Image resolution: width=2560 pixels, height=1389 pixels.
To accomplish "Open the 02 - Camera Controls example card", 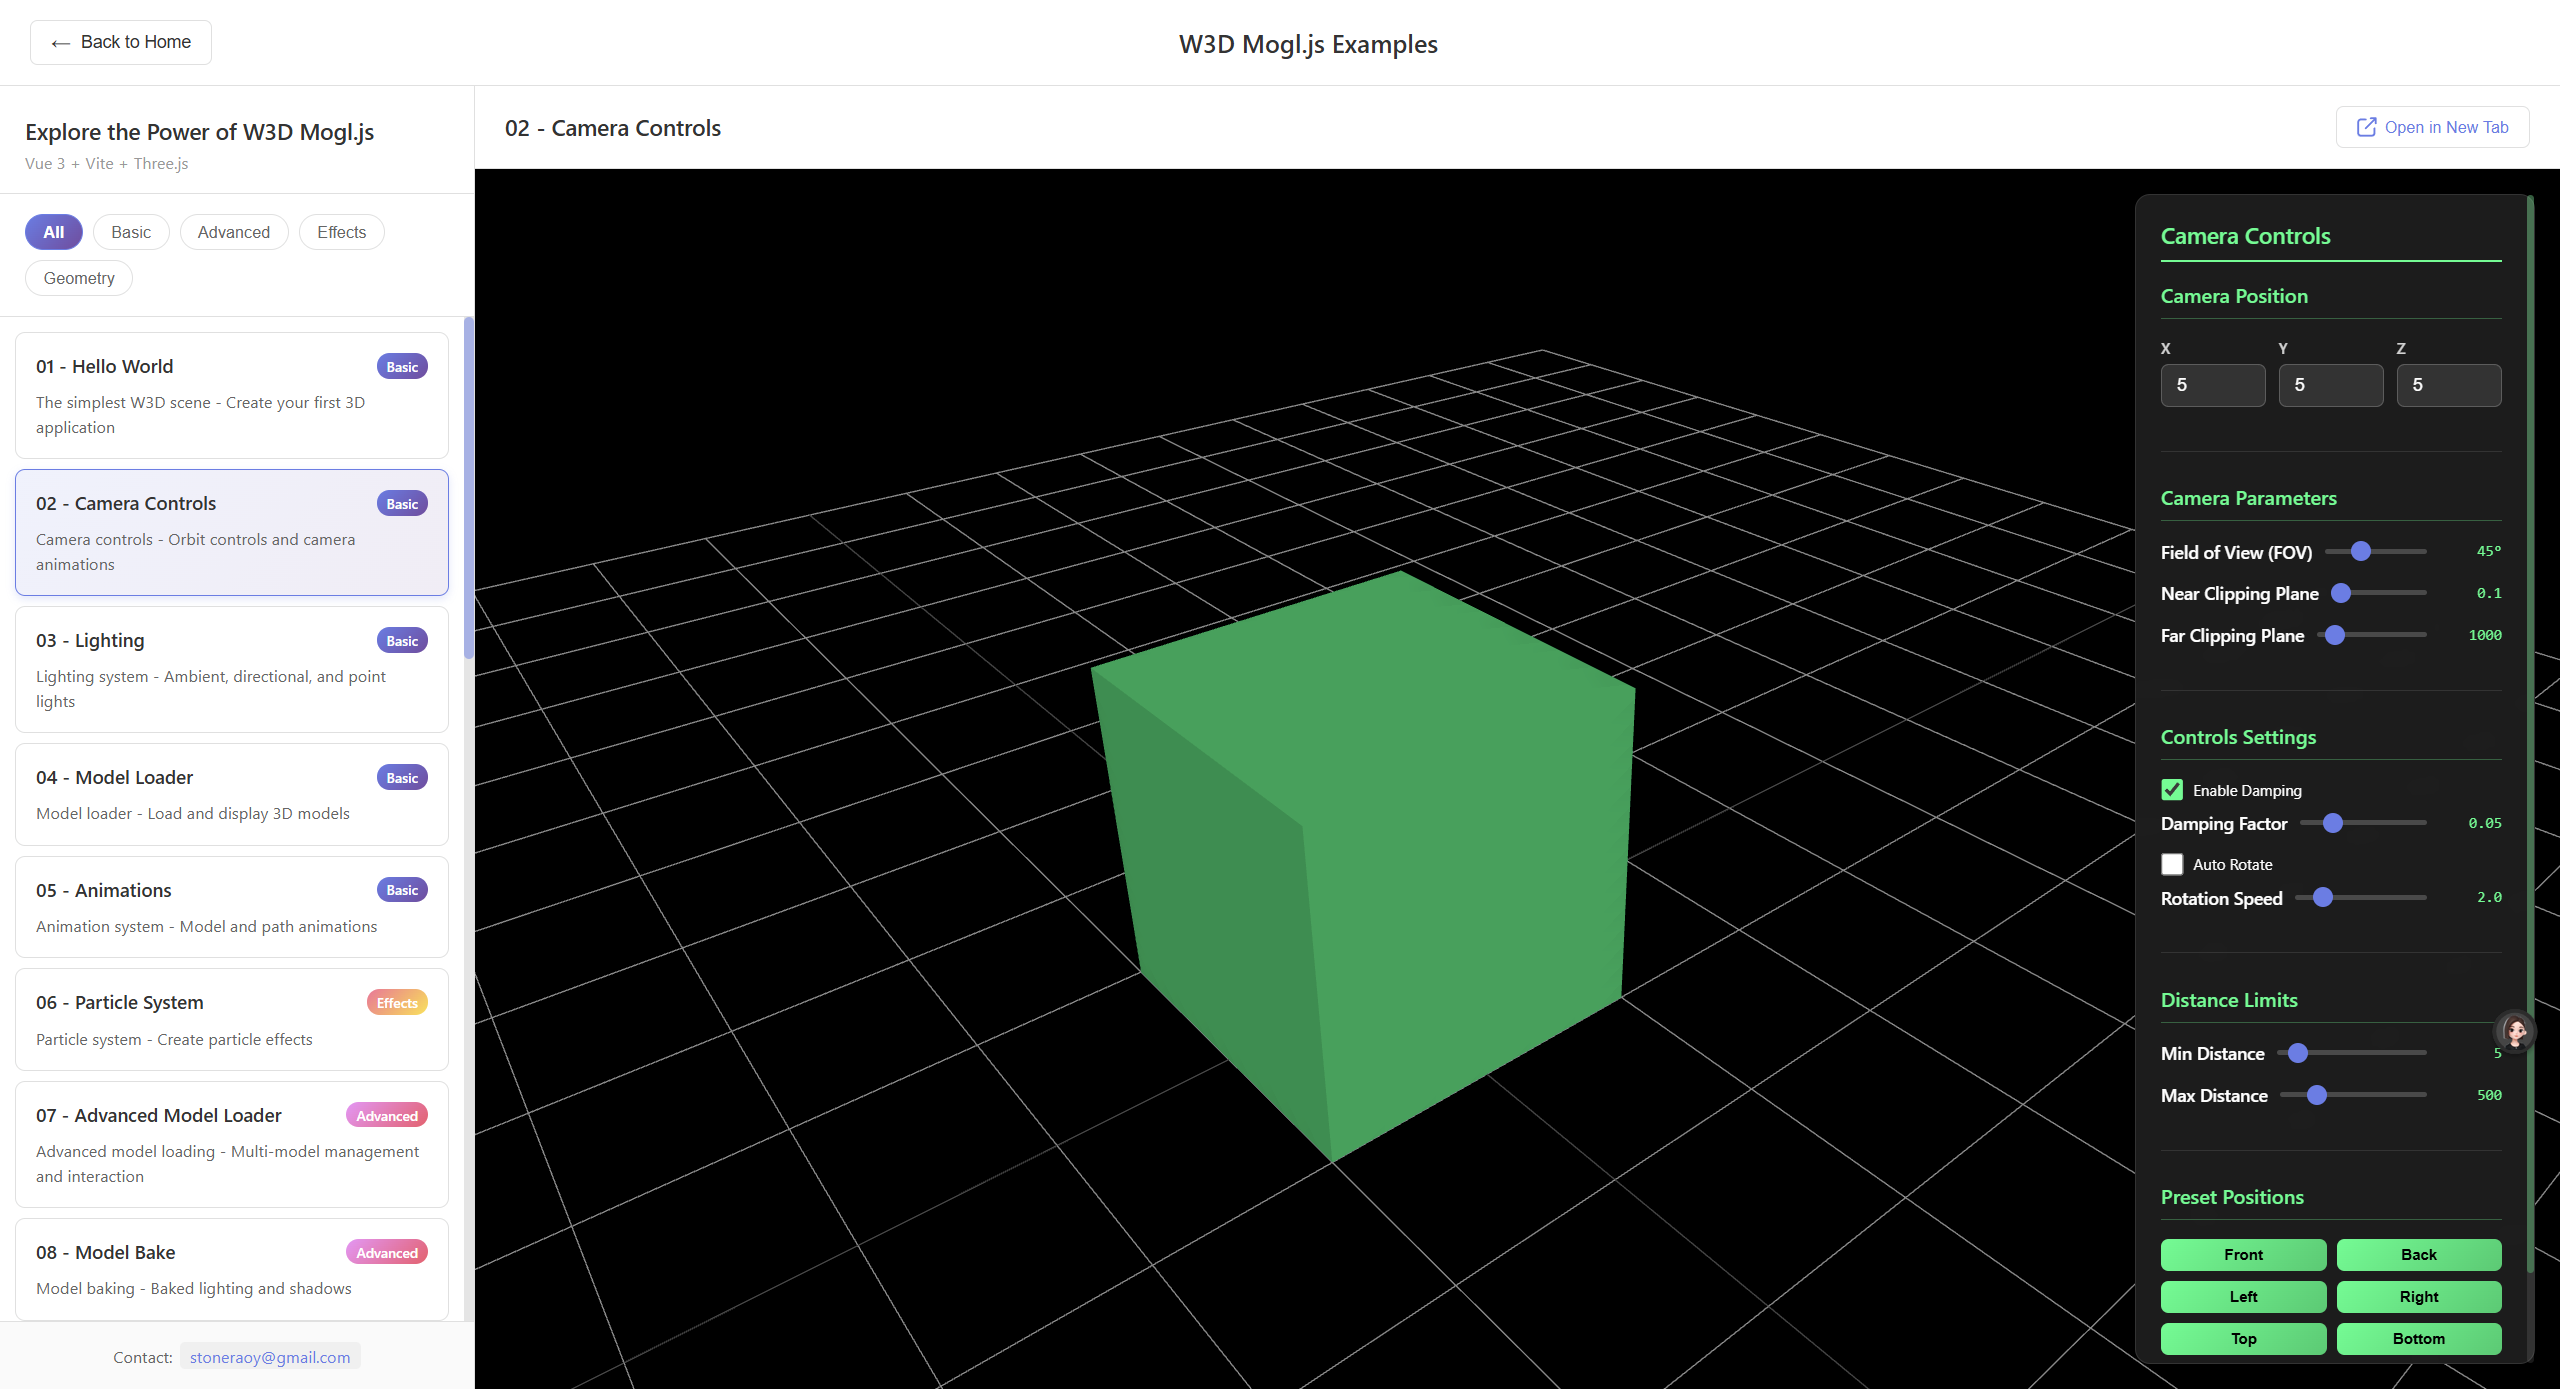I will click(232, 532).
